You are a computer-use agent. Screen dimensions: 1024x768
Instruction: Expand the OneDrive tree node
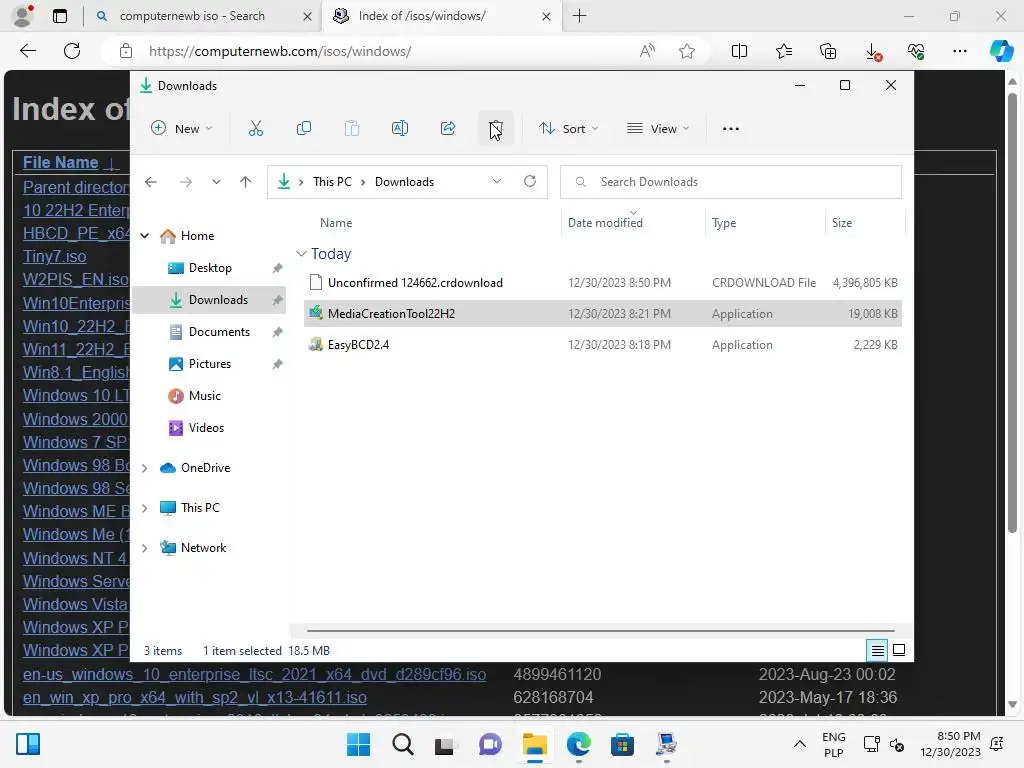[x=145, y=468]
